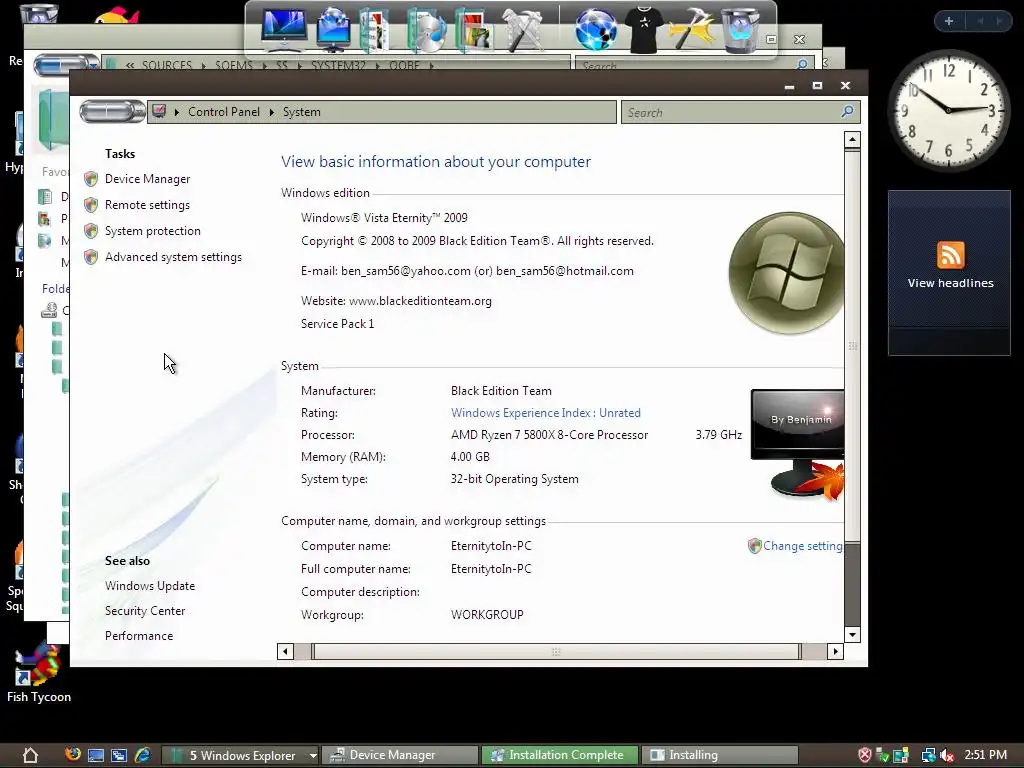1024x768 pixels.
Task: Switch to the Installing taskbar button
Action: (719, 756)
